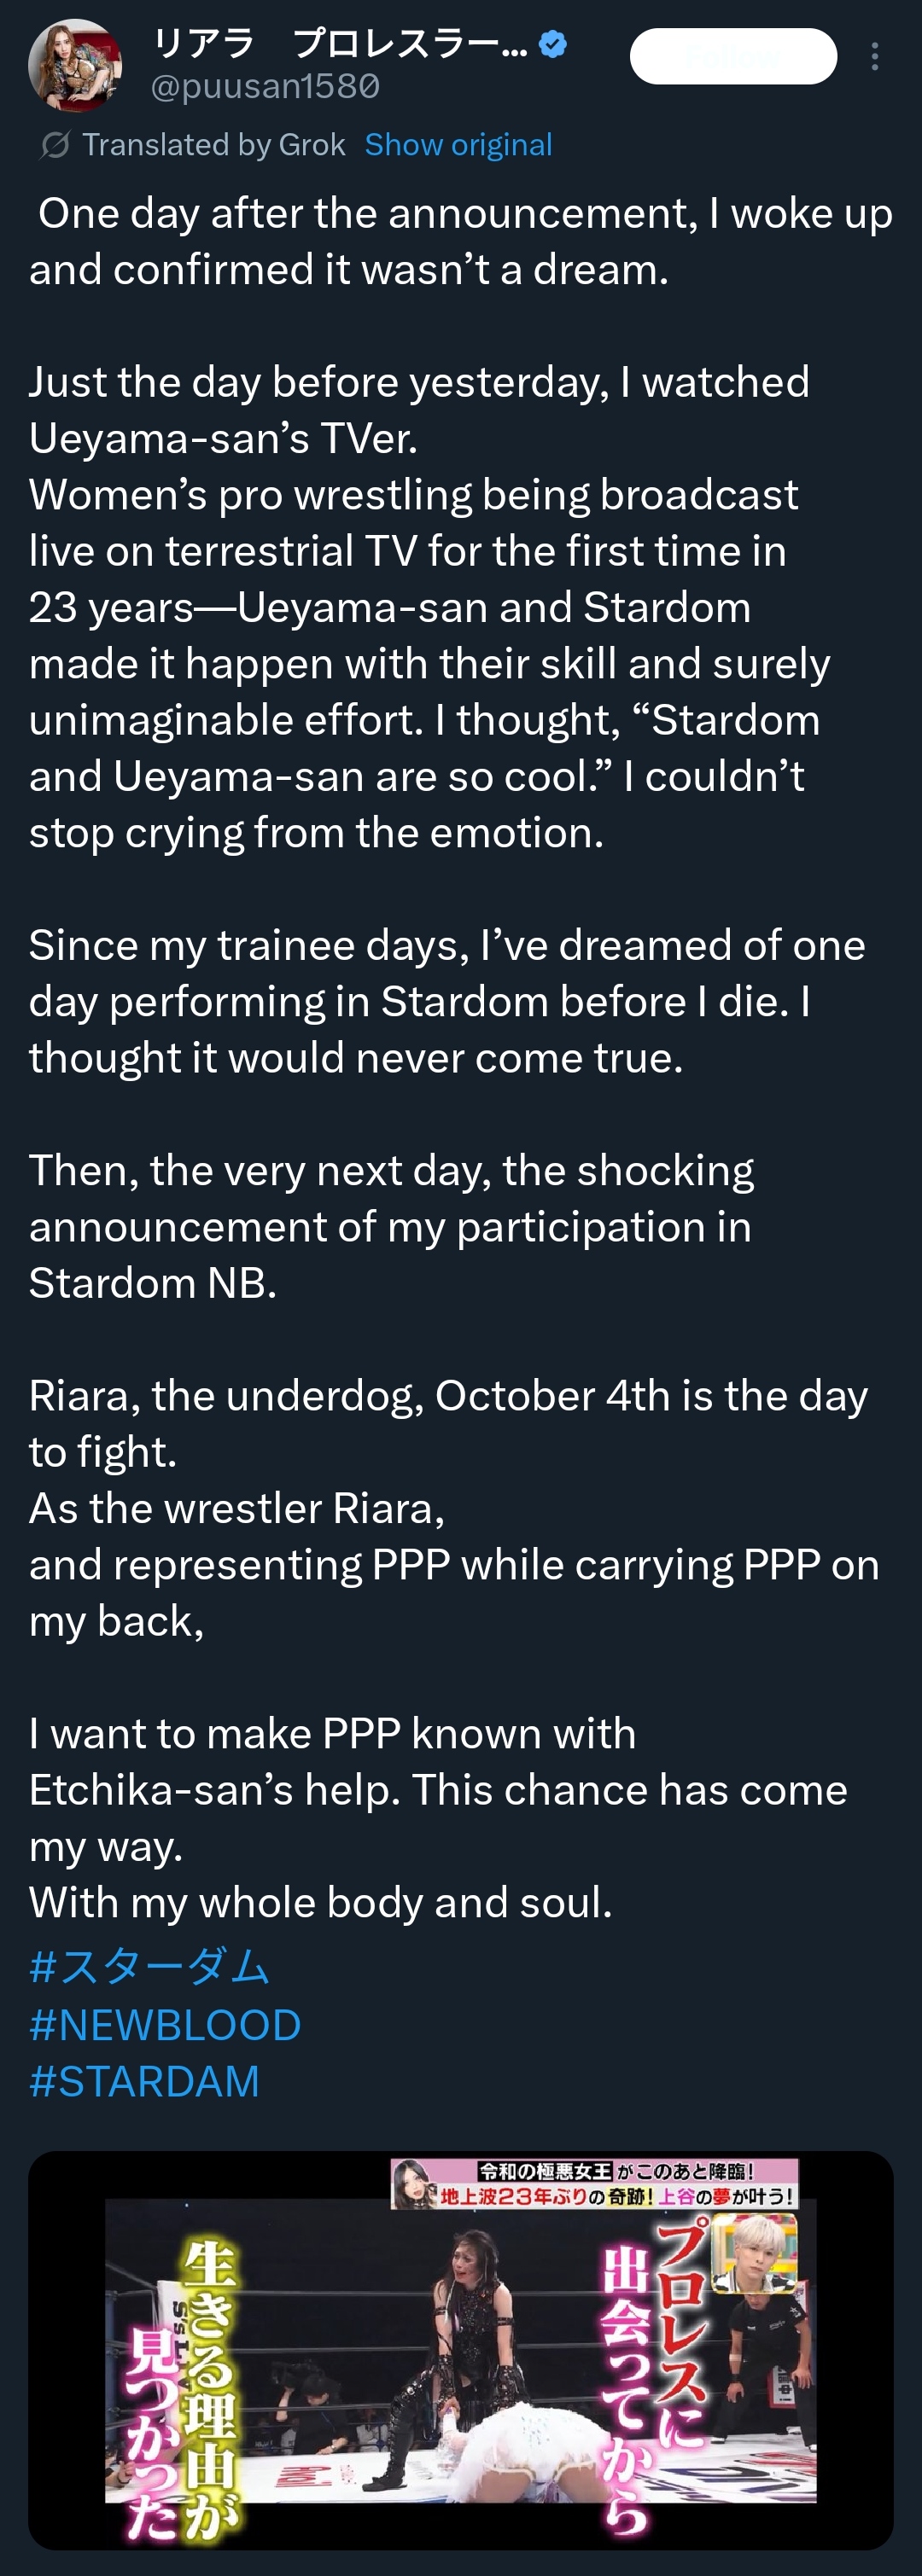Viewport: 922px width, 2576px height.
Task: Tap the Follow button
Action: (733, 56)
